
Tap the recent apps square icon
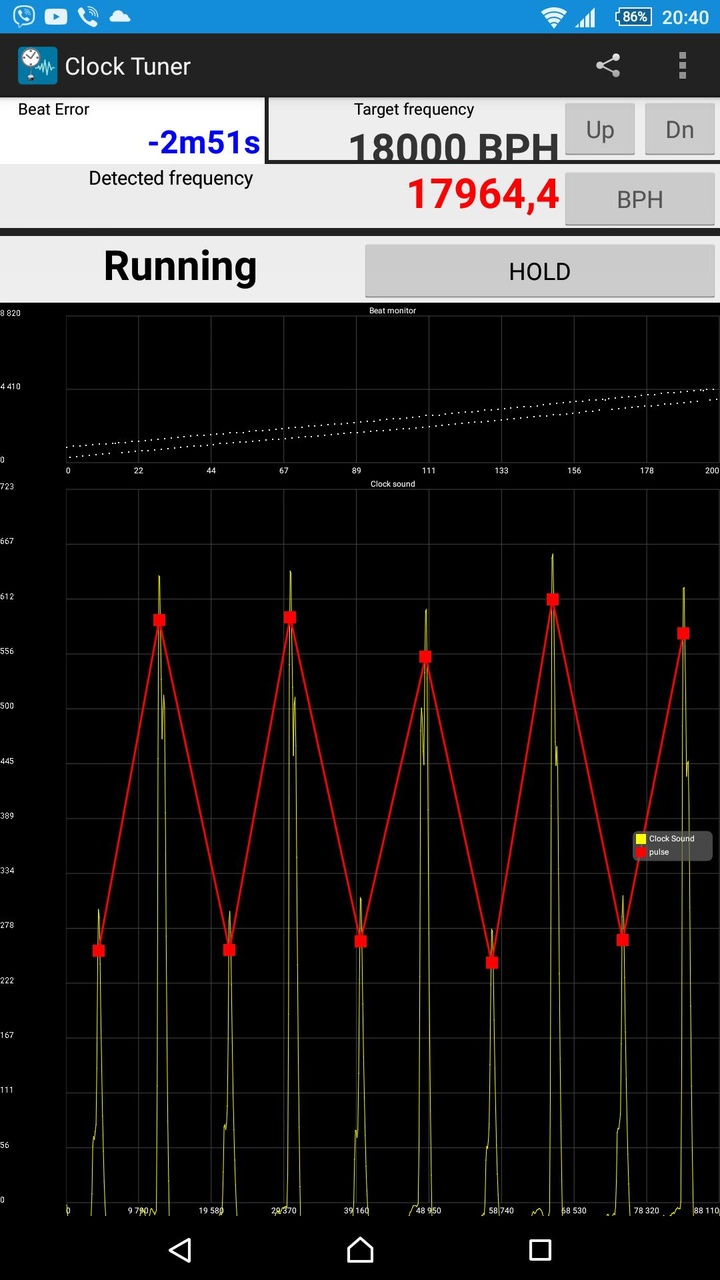[x=540, y=1249]
